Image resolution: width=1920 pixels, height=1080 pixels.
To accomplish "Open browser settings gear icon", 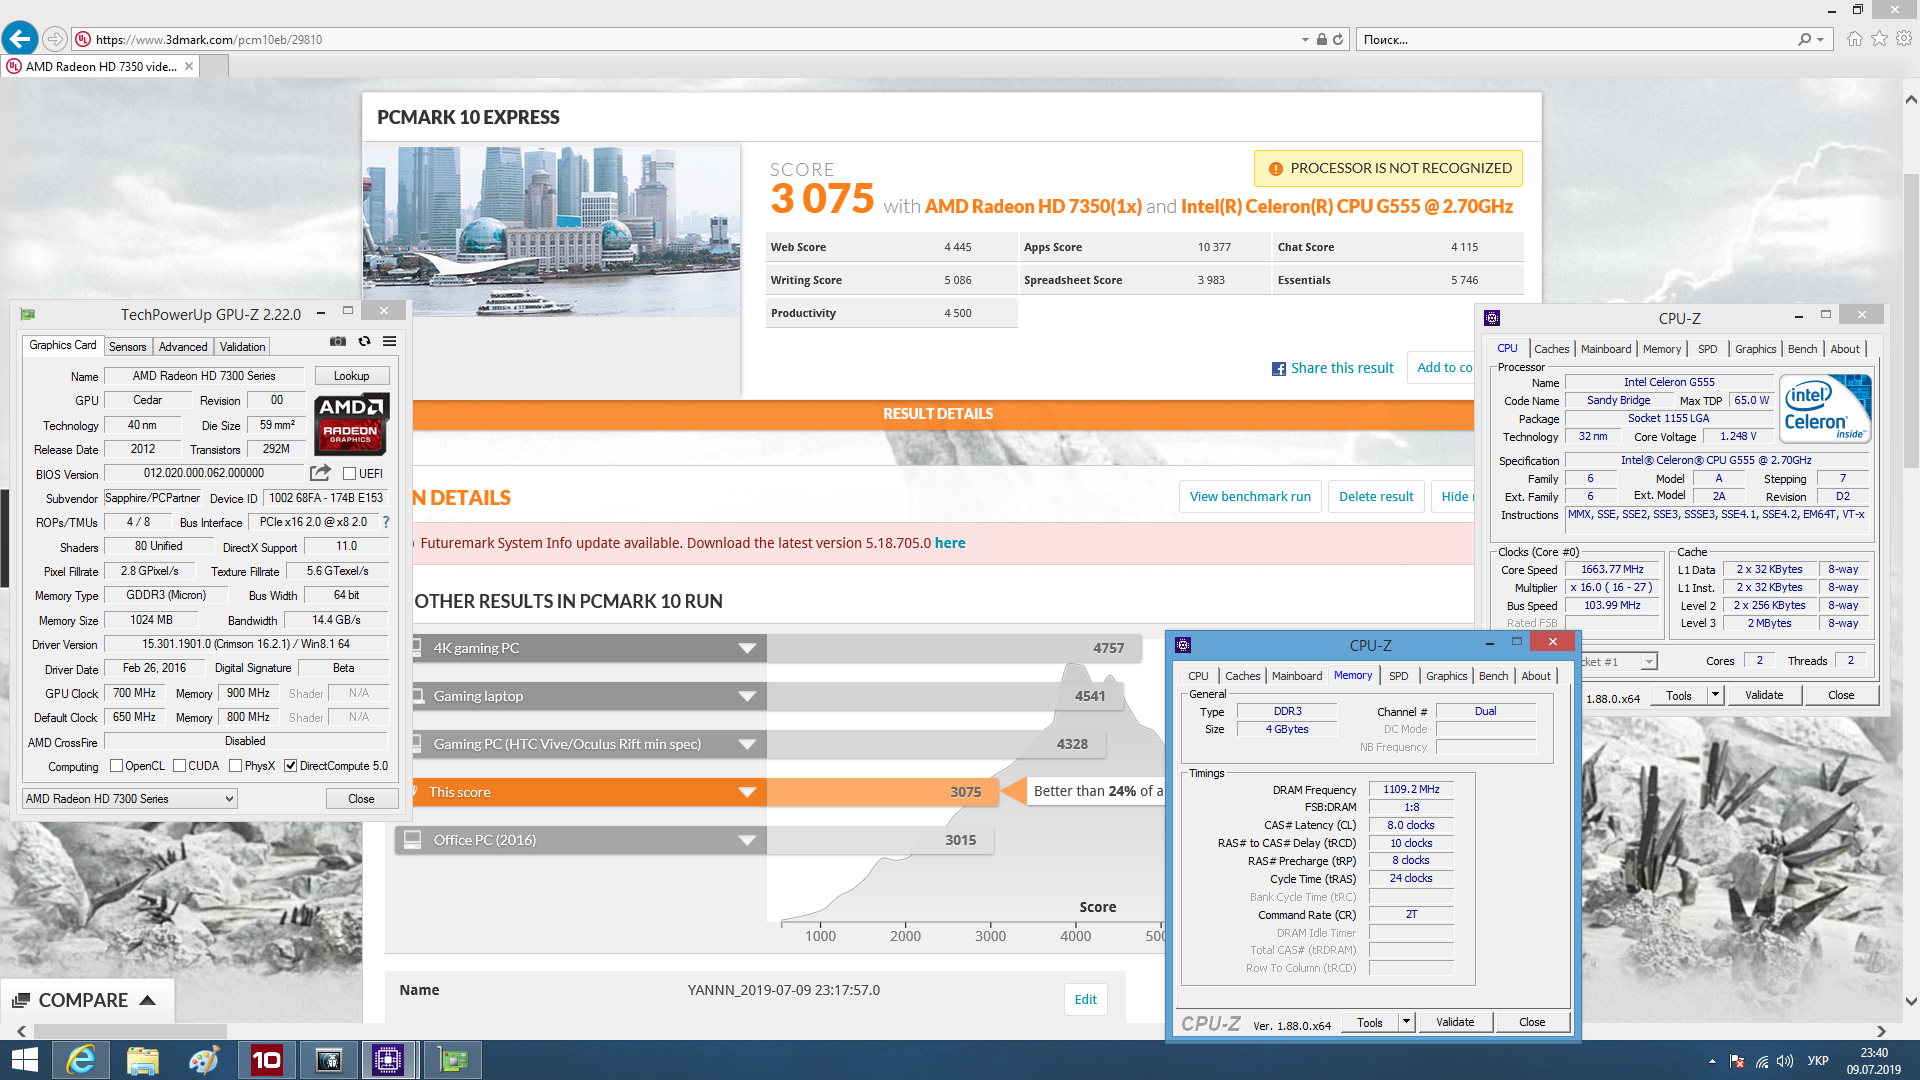I will pyautogui.click(x=1904, y=39).
